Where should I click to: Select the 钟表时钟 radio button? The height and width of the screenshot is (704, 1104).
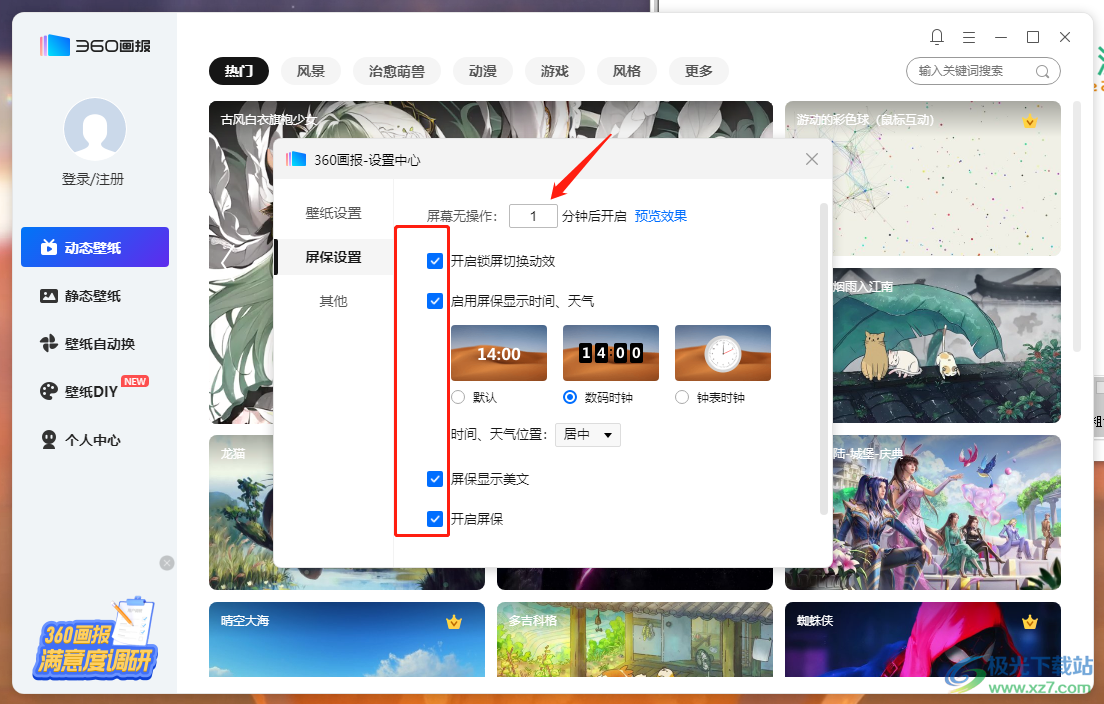(x=682, y=397)
